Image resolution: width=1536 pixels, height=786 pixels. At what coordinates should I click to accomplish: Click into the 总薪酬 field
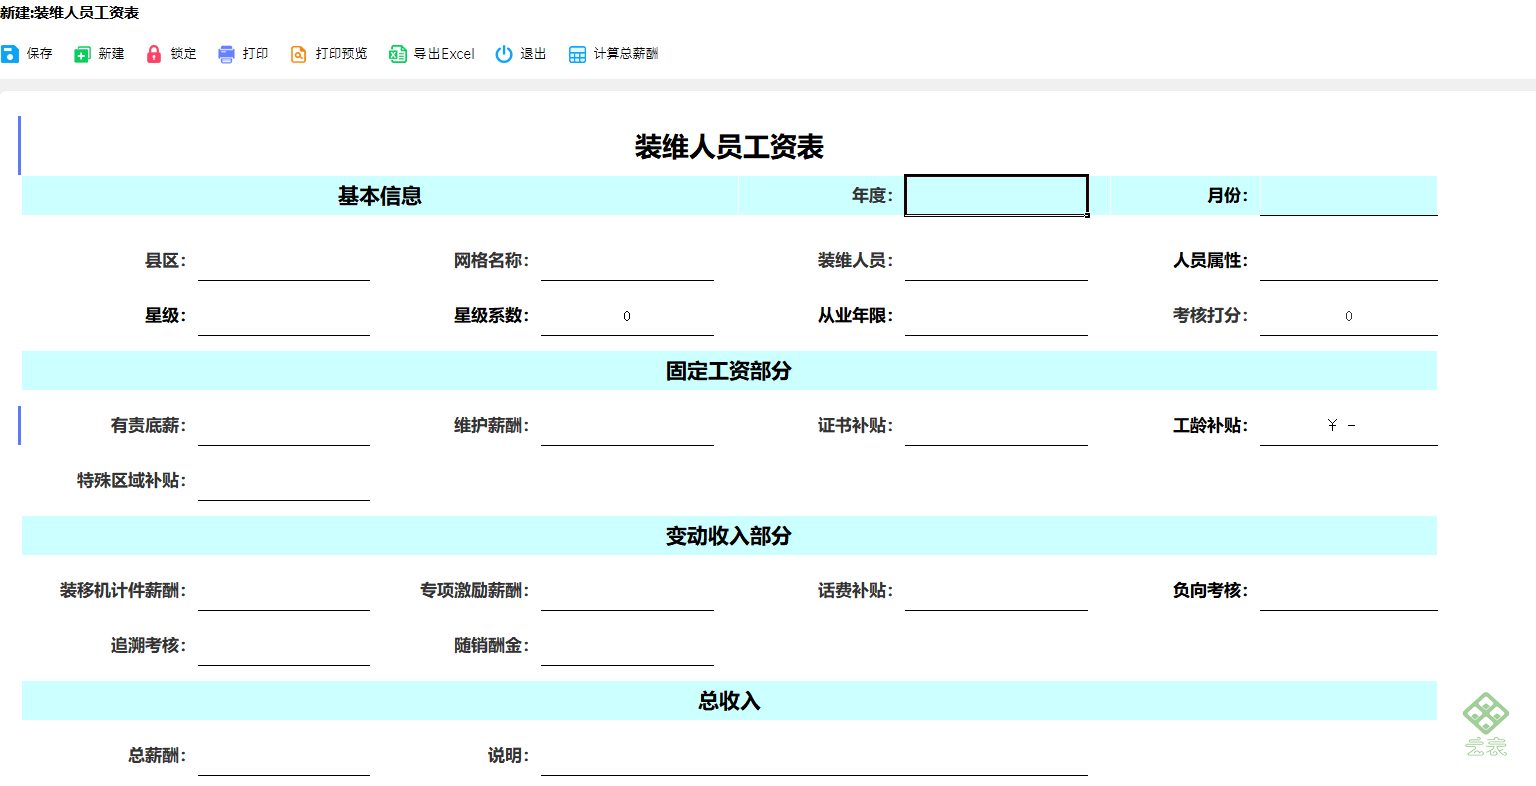284,755
